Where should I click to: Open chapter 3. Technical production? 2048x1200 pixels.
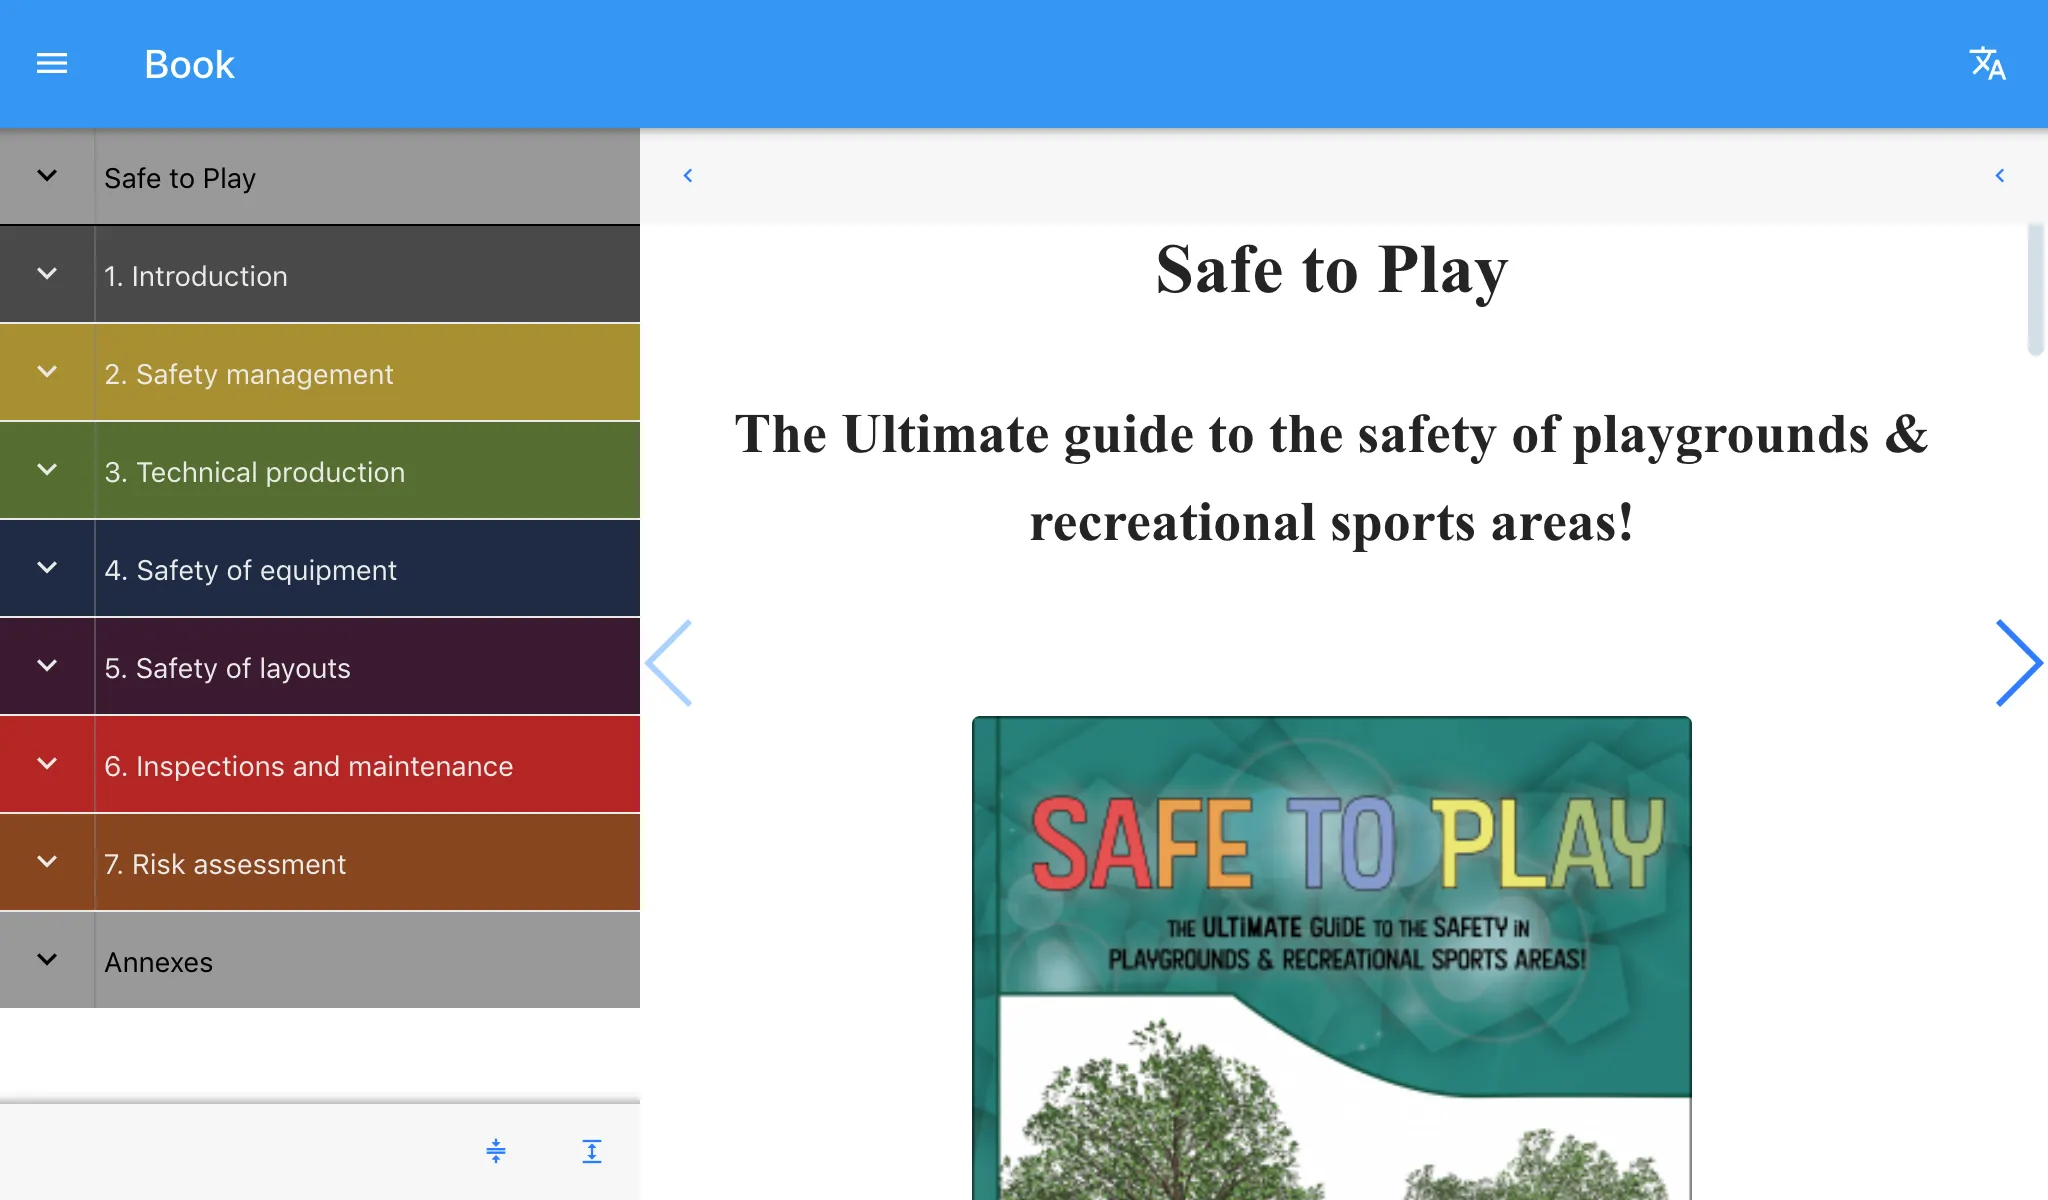point(367,471)
